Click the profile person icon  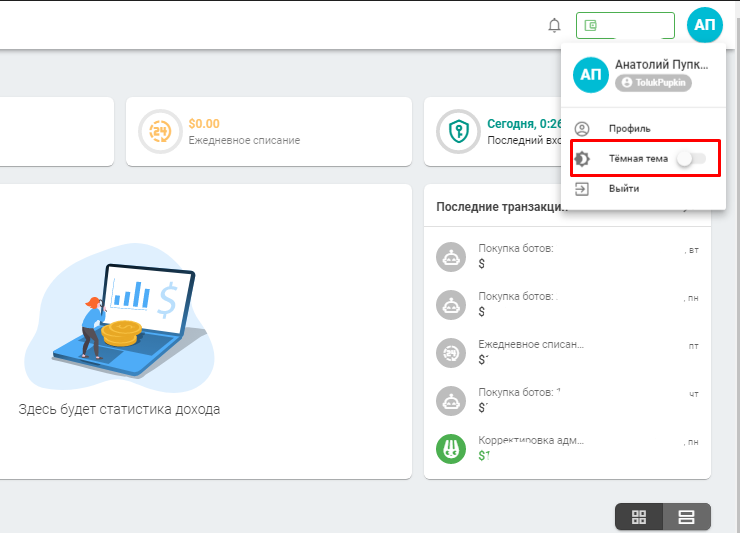pos(582,128)
